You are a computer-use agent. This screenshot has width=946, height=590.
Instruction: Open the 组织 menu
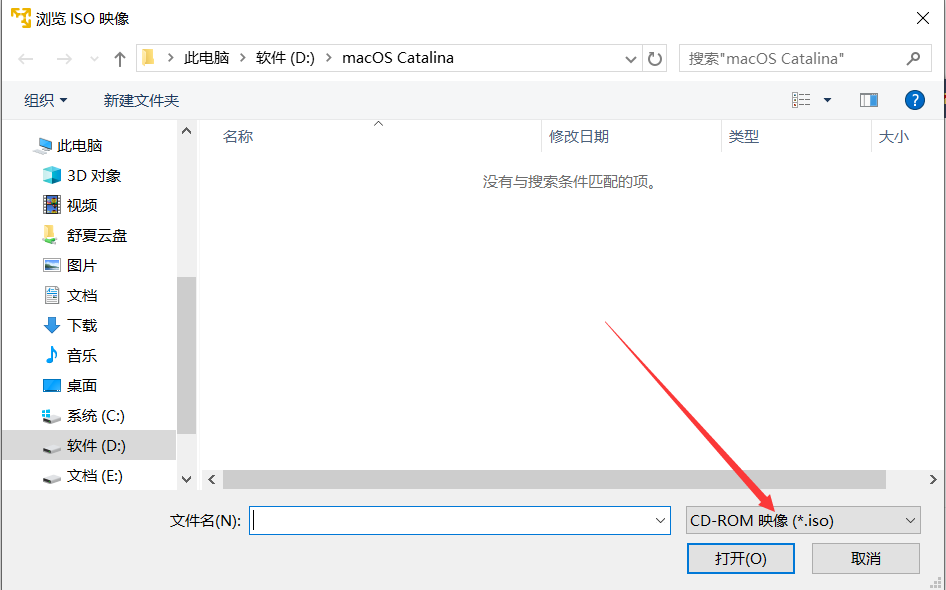click(x=45, y=100)
